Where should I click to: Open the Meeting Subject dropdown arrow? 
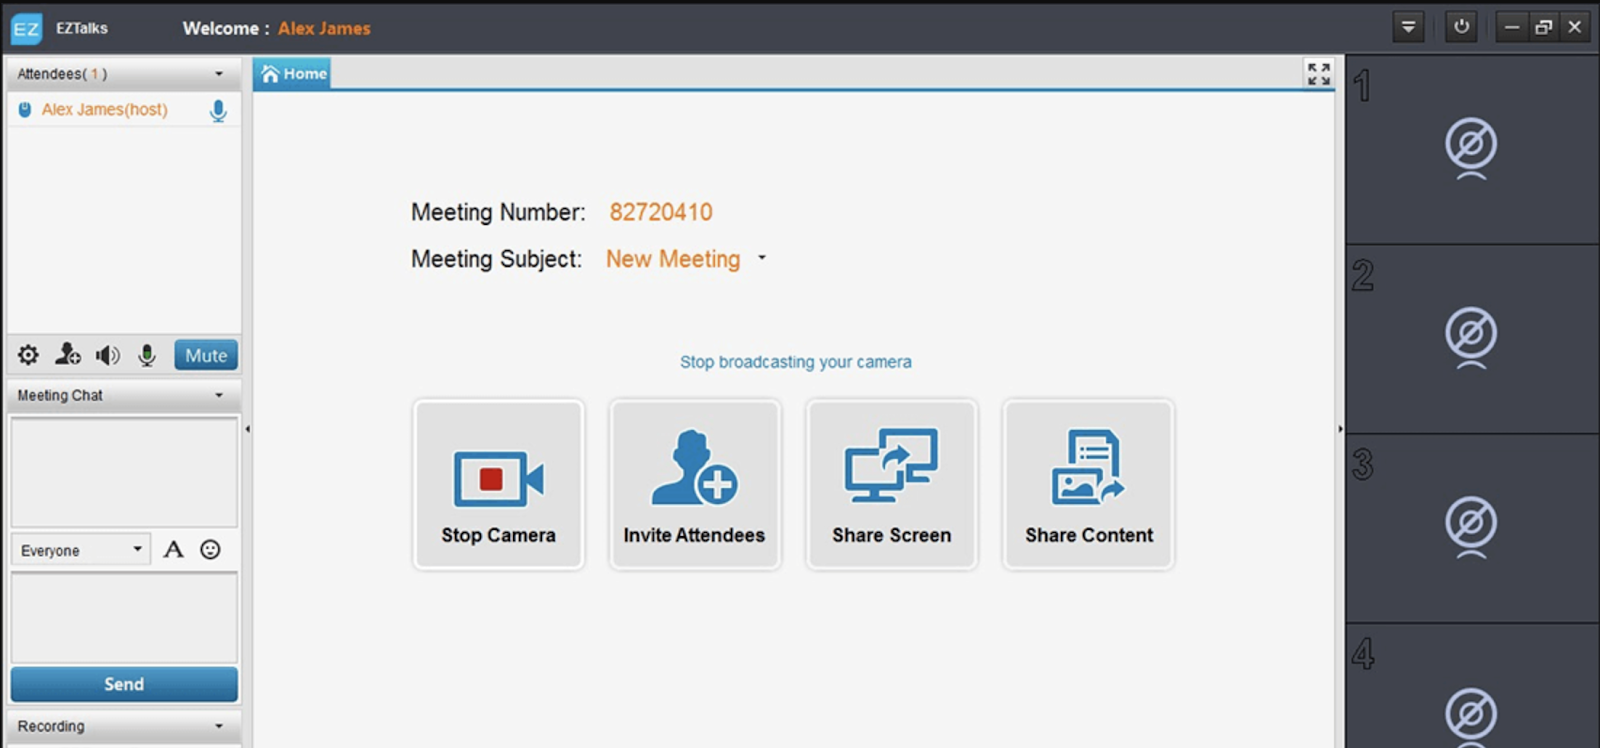click(x=762, y=258)
